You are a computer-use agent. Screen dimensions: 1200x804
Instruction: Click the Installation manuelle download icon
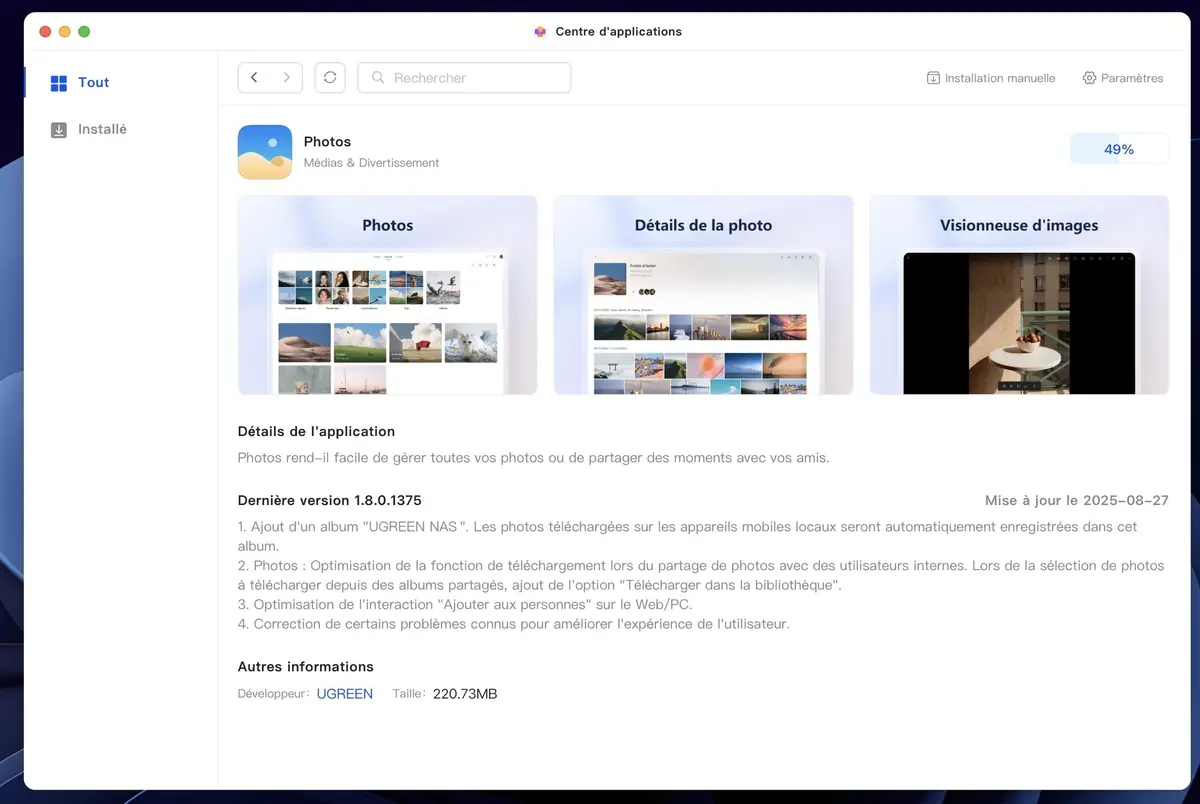pyautogui.click(x=932, y=77)
